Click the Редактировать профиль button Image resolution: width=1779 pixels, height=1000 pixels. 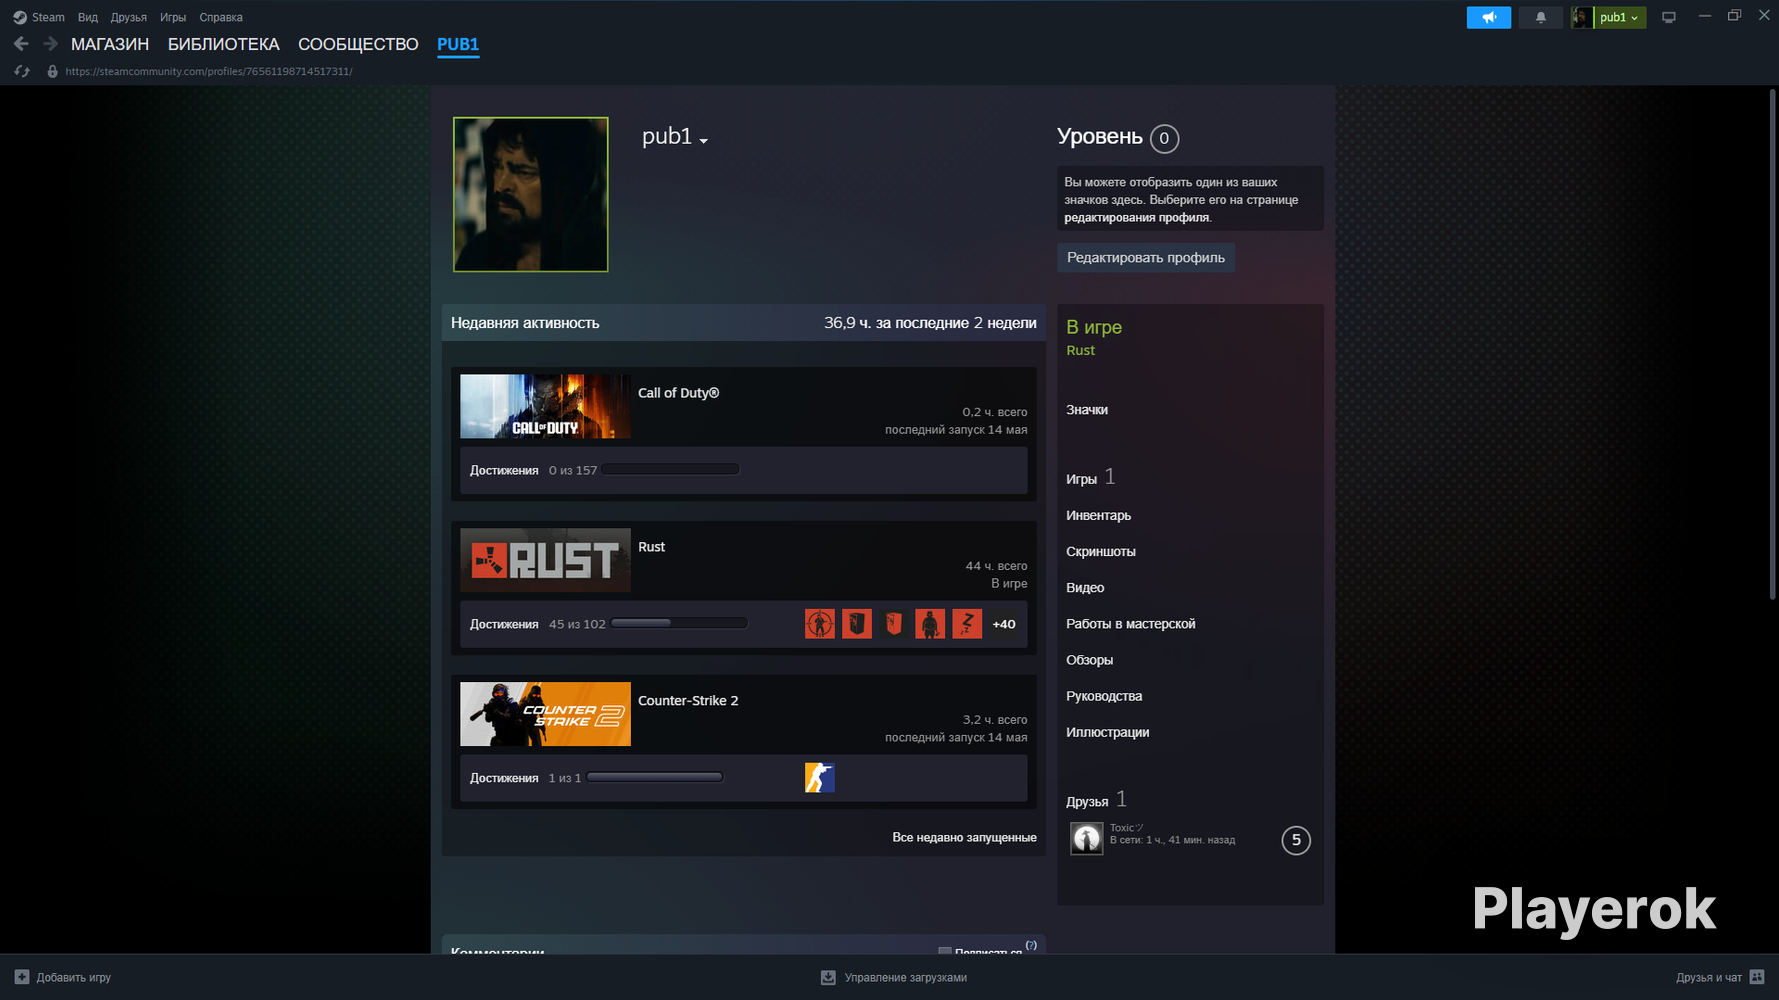(1146, 257)
